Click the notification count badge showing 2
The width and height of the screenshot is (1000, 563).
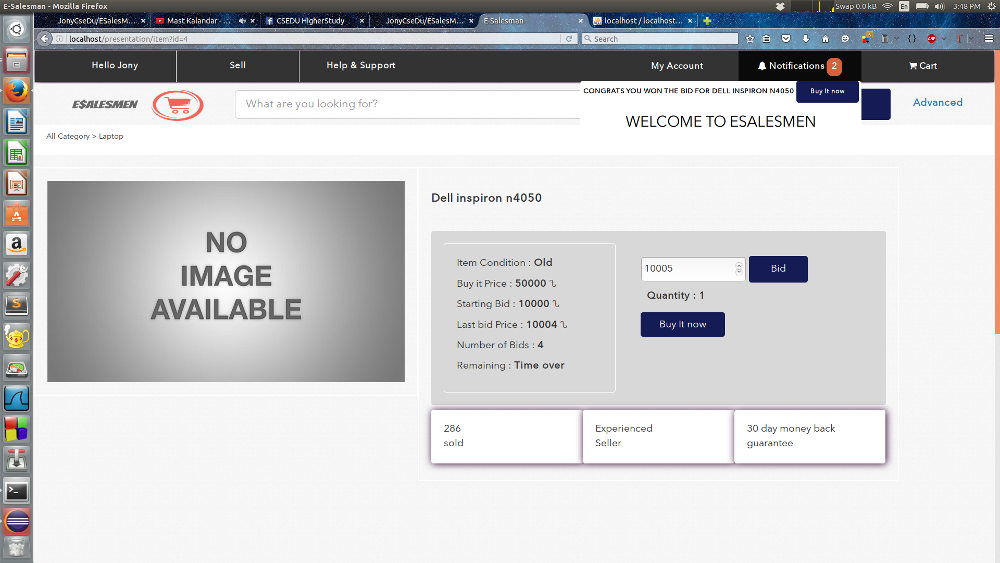[834, 66]
